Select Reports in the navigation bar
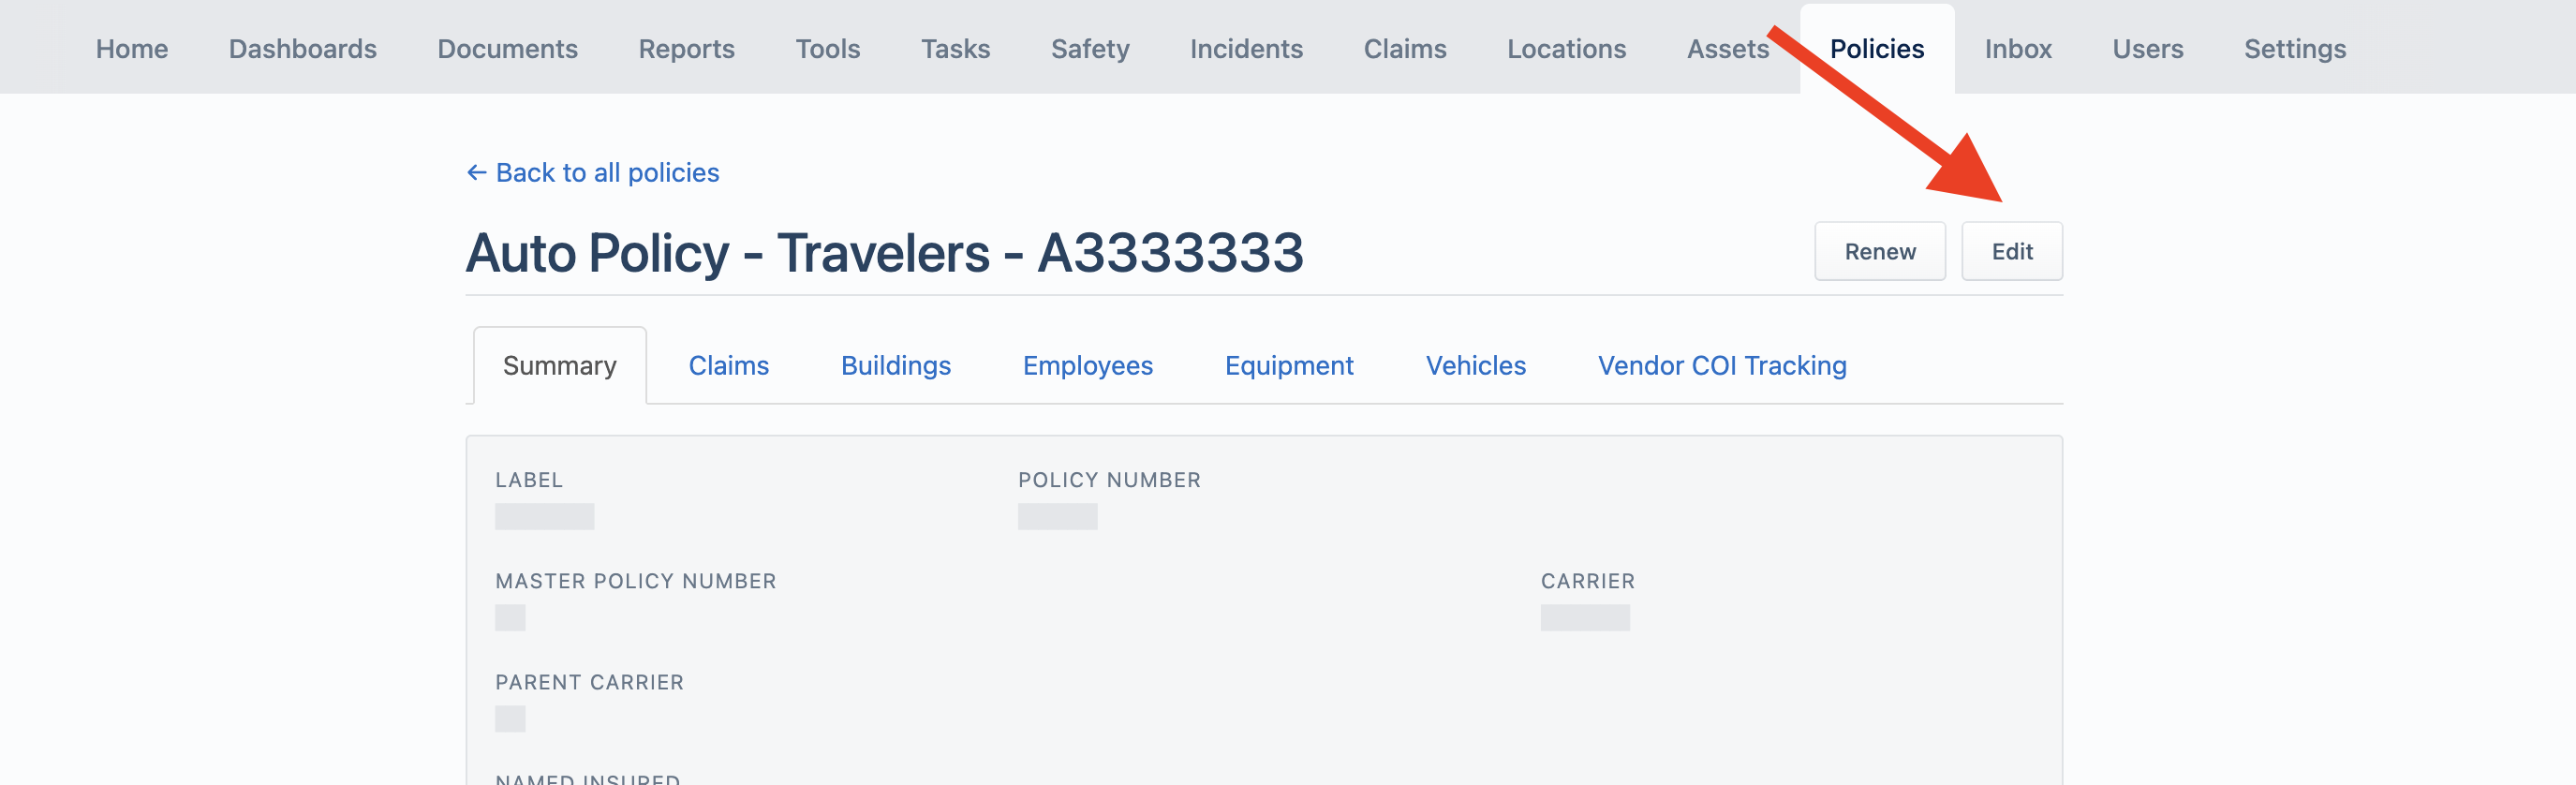Image resolution: width=2576 pixels, height=785 pixels. click(x=687, y=49)
